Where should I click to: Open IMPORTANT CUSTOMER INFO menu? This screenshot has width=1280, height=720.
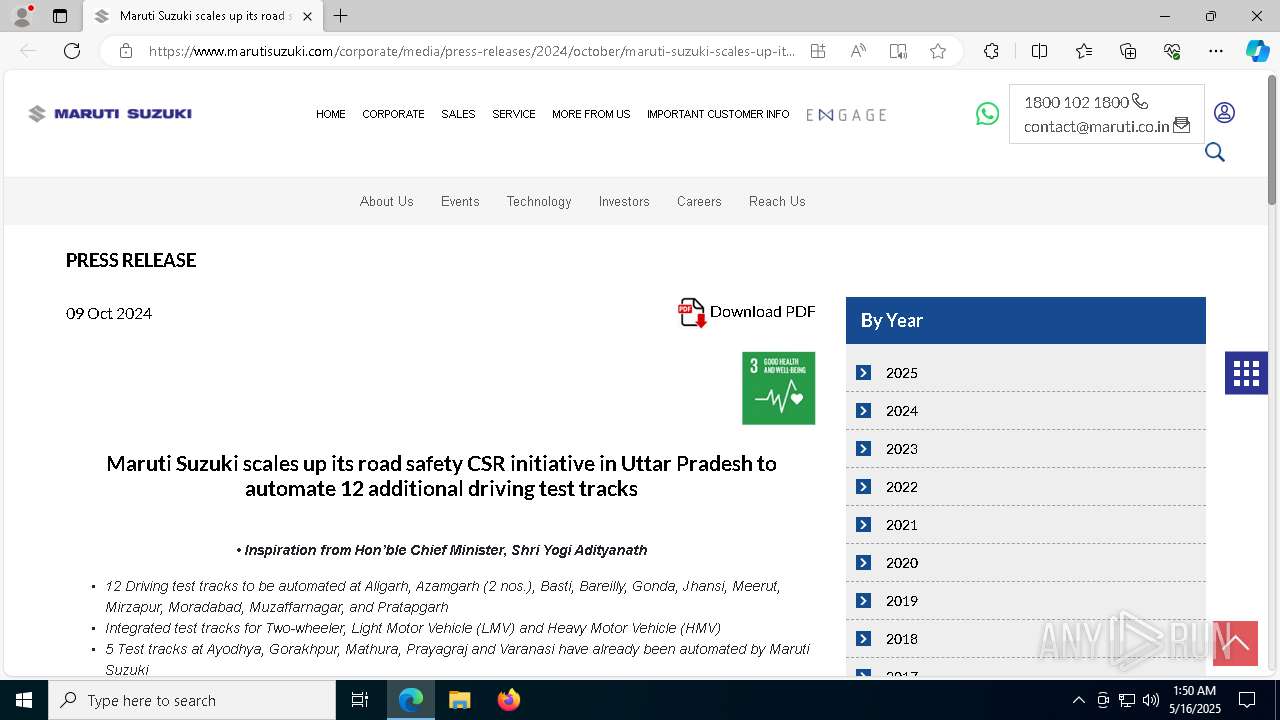point(718,114)
